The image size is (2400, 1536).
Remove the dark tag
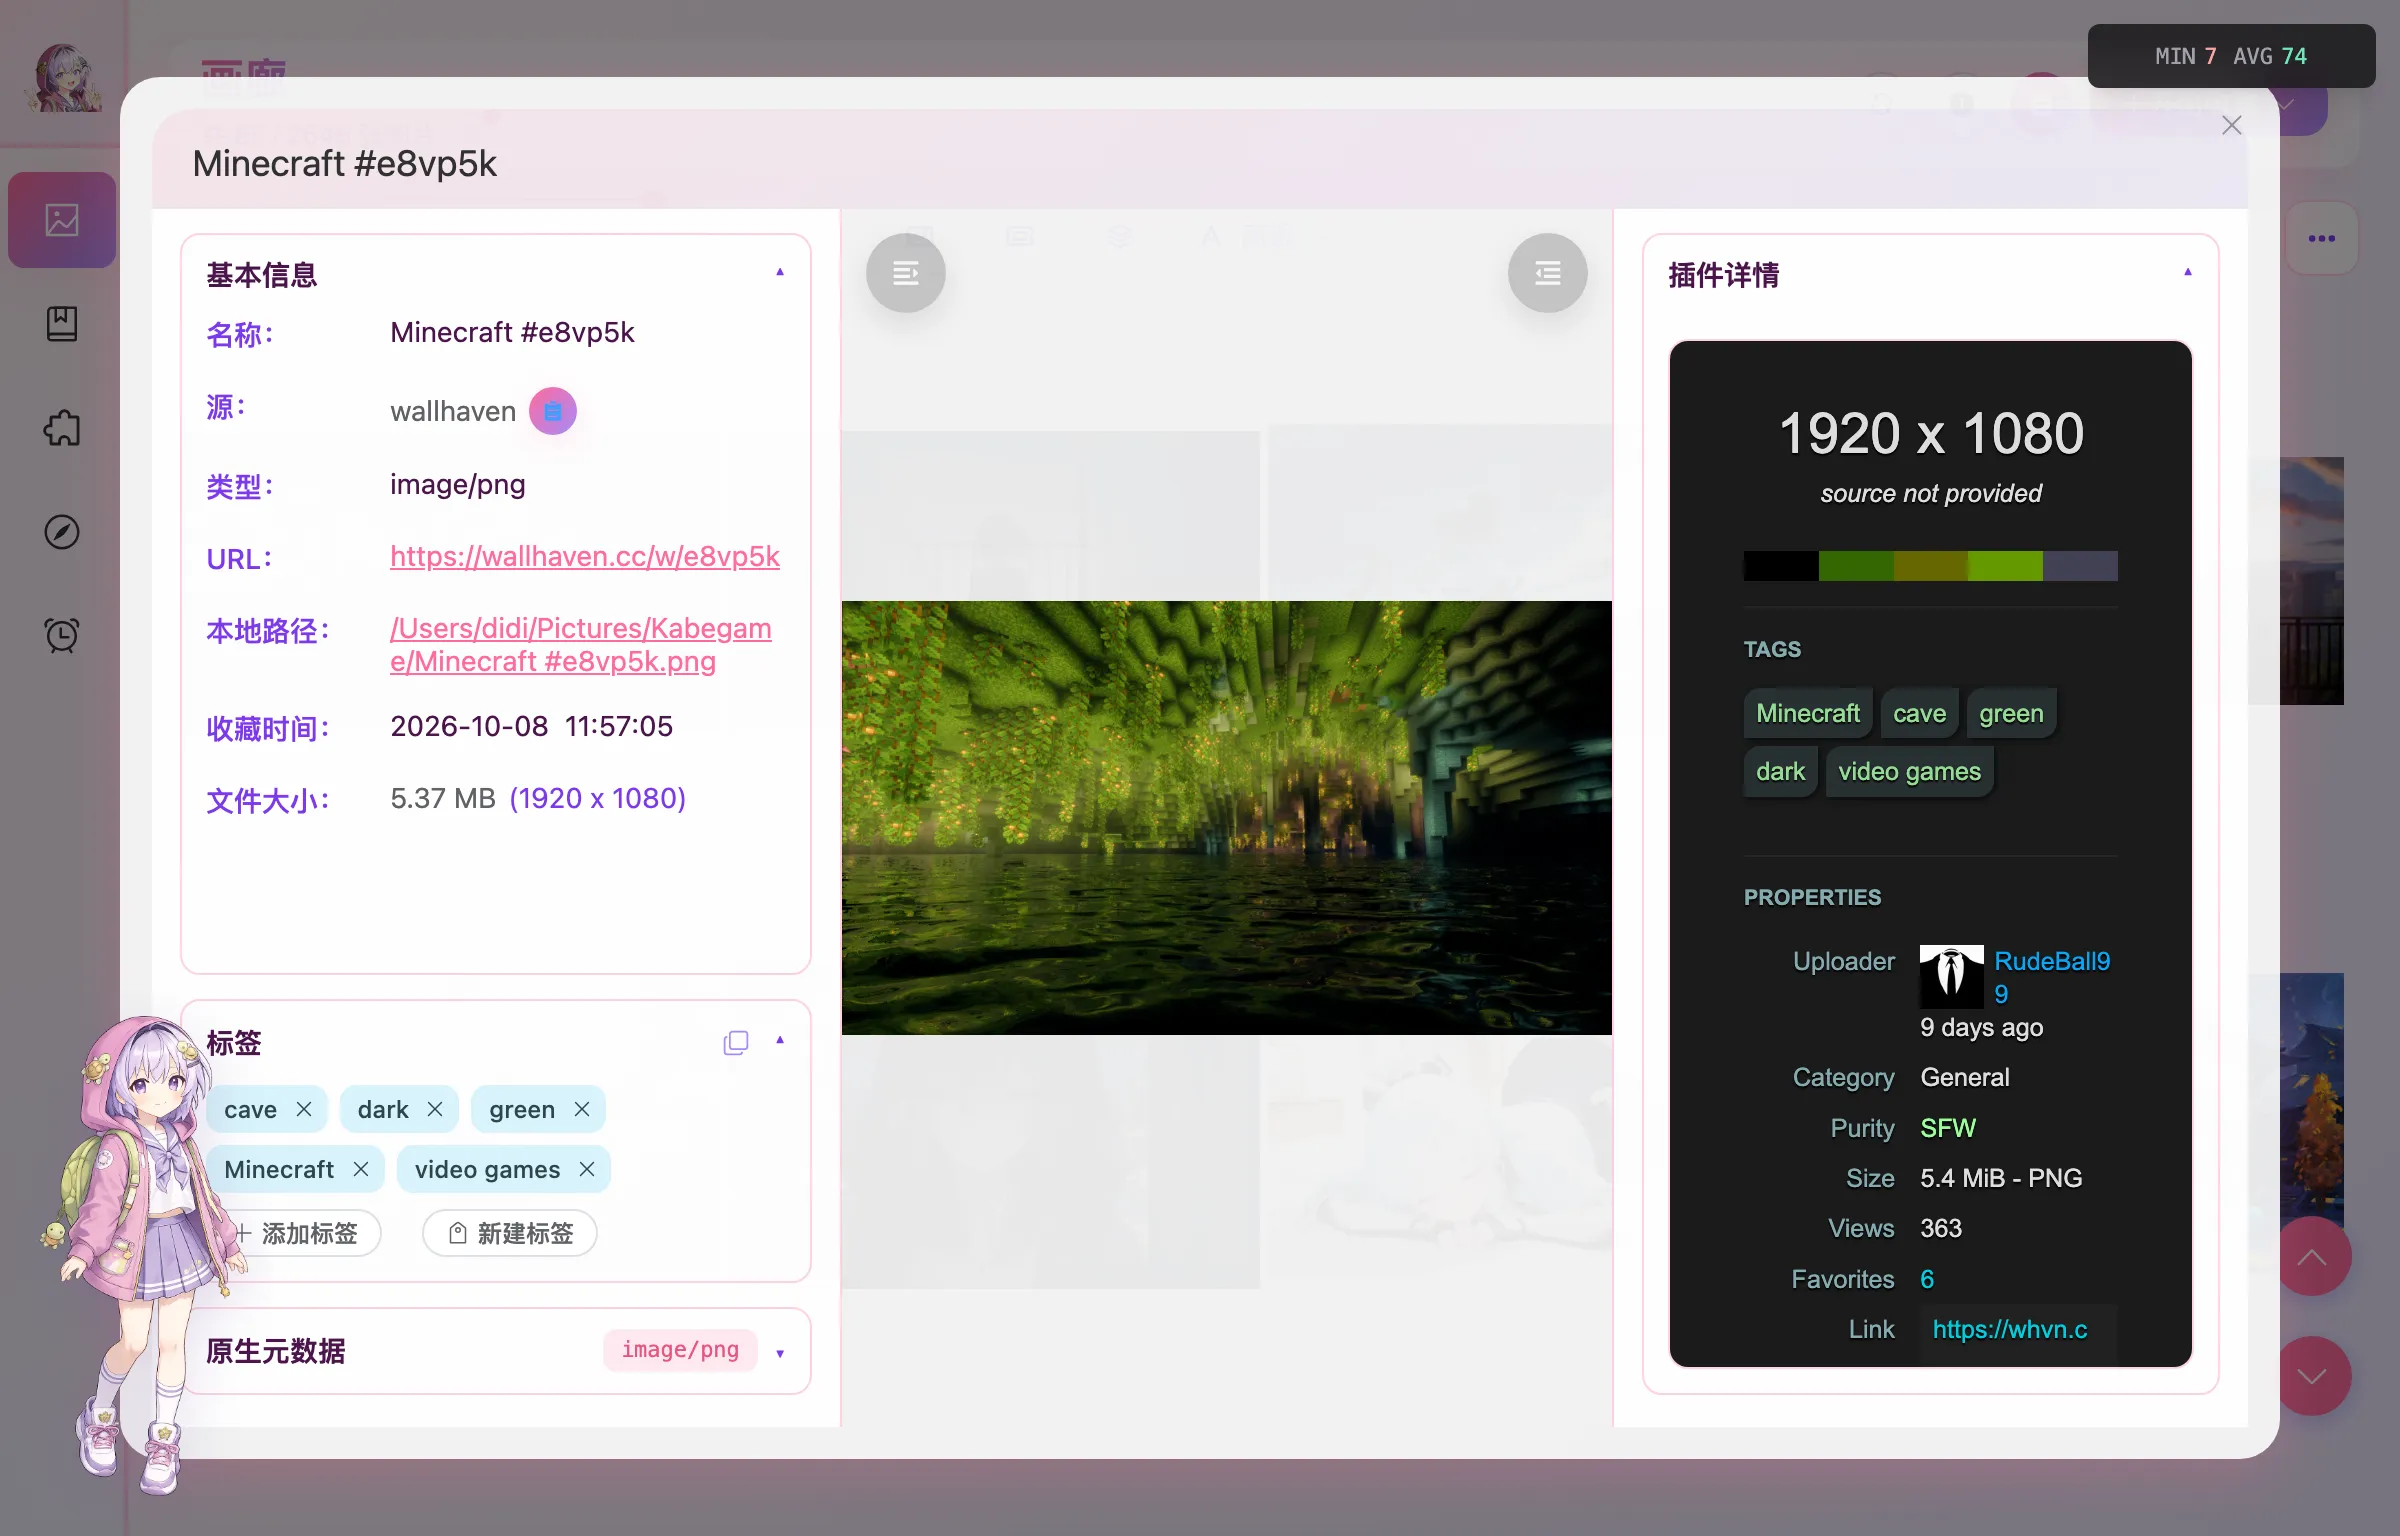coord(435,1109)
